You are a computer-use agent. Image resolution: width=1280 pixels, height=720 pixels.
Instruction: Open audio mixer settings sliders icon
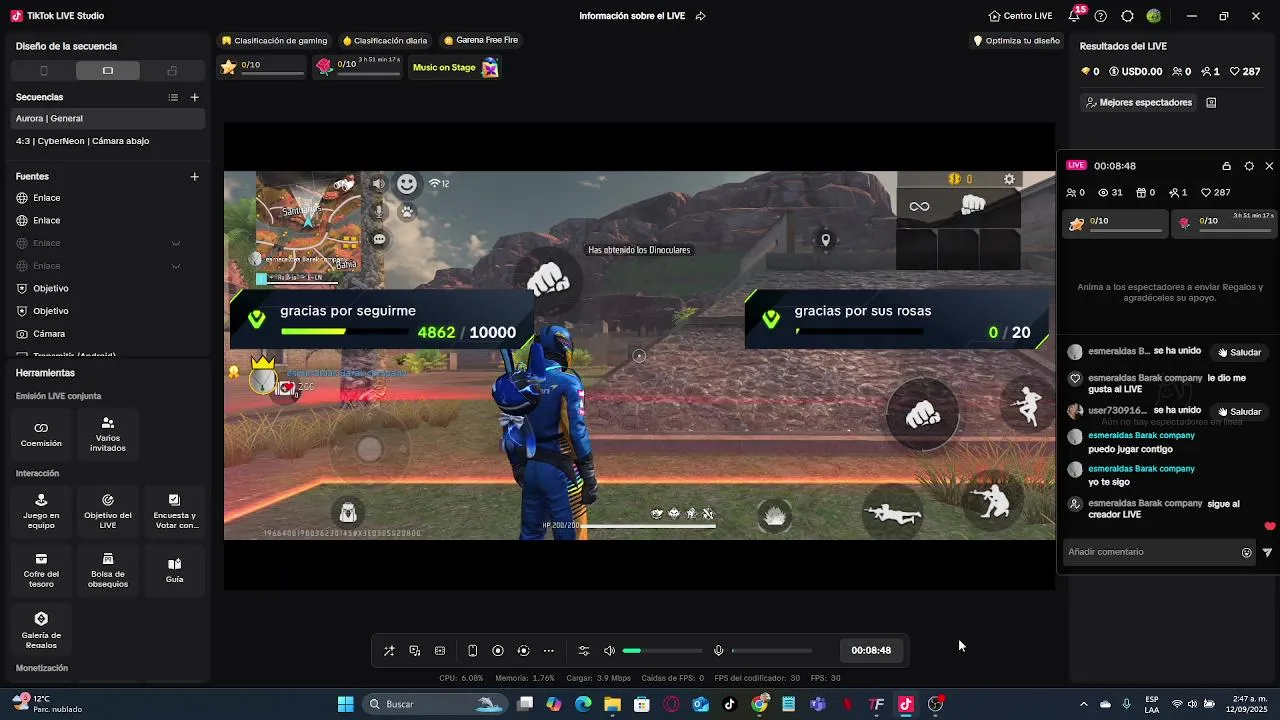tap(584, 651)
